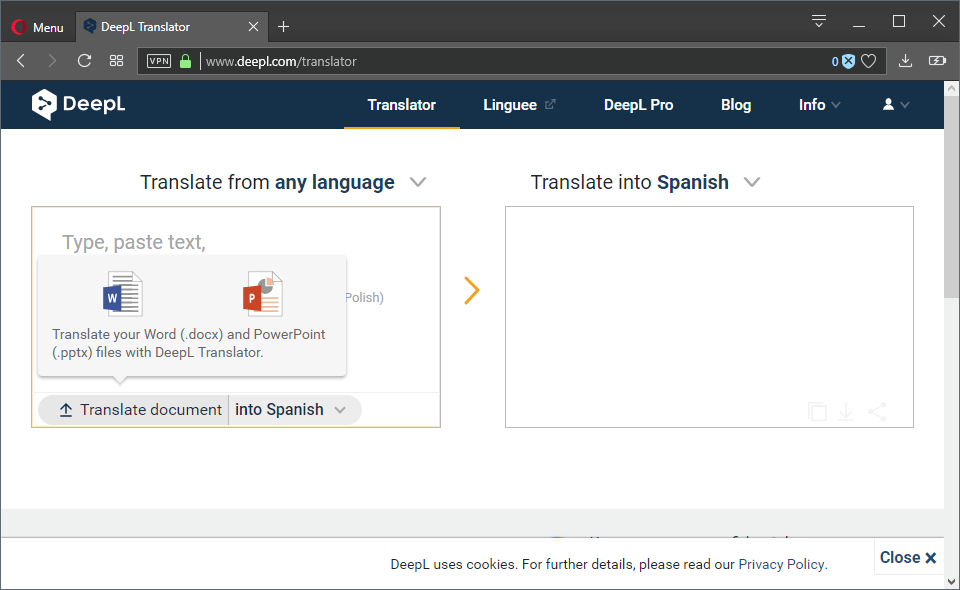Screen dimensions: 960x590
Task: View site security lock information
Action: click(186, 61)
